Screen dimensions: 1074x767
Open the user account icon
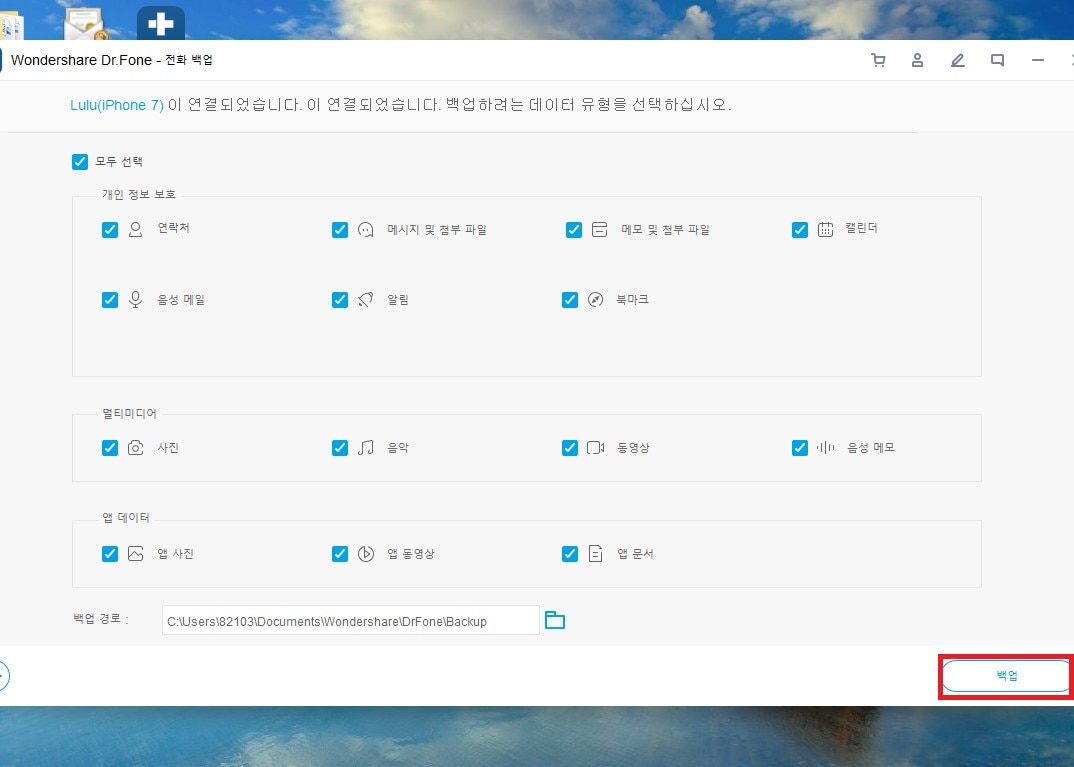pyautogui.click(x=918, y=60)
